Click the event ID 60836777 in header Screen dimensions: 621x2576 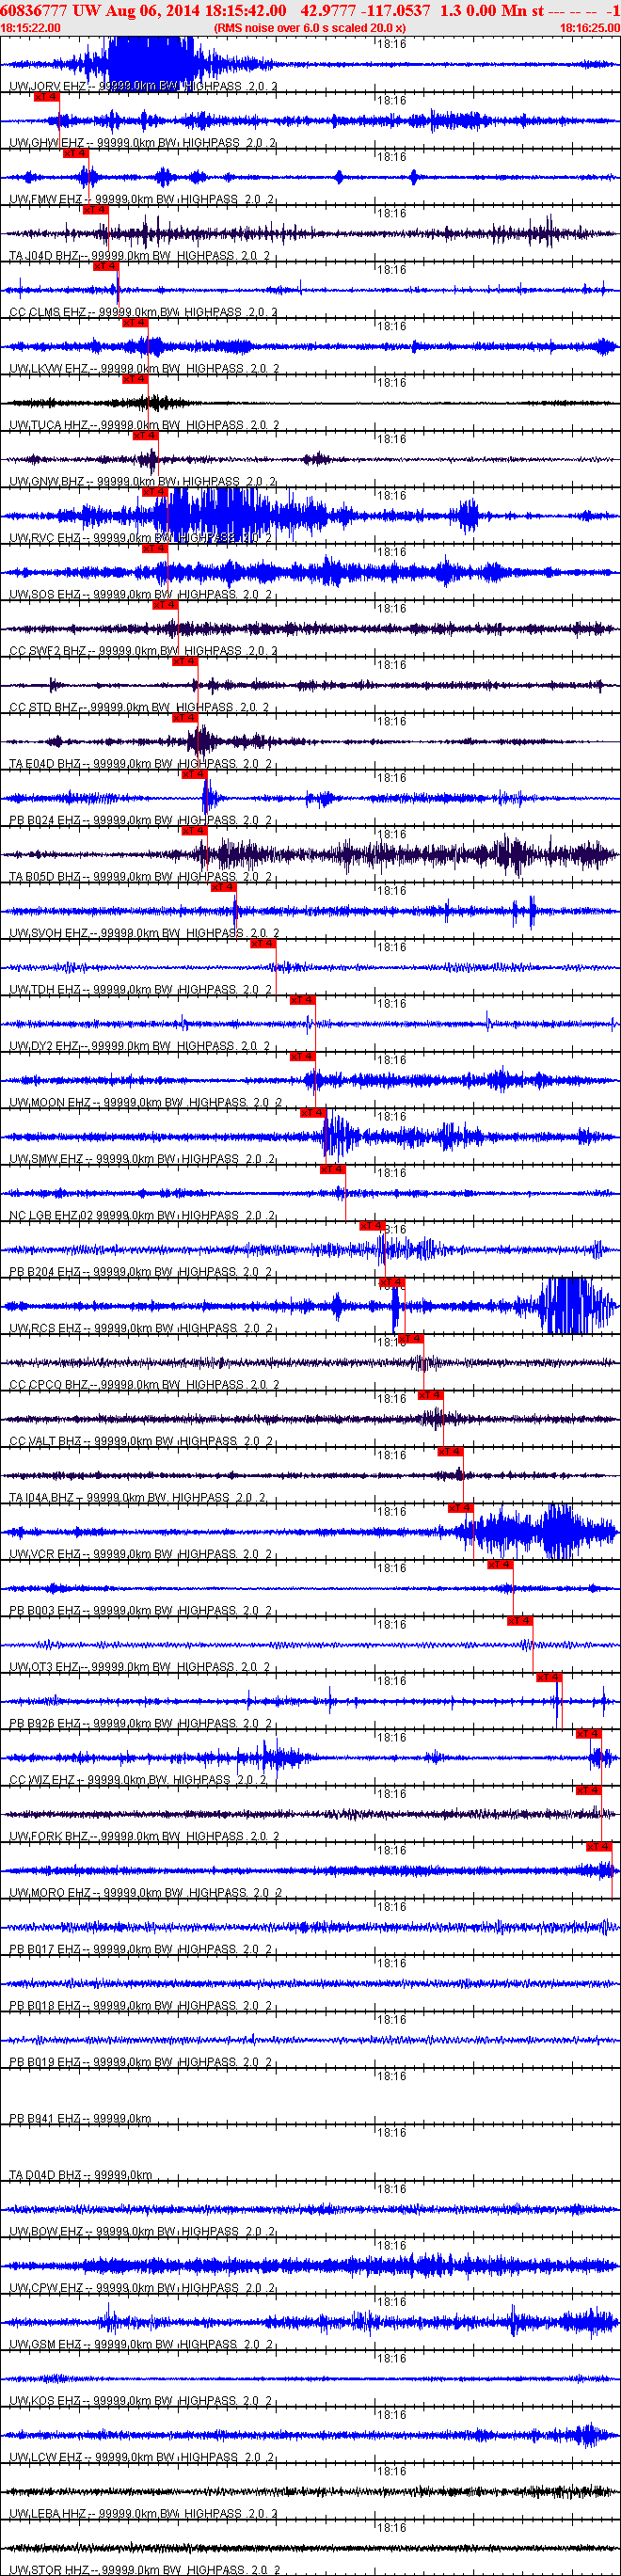coord(35,10)
